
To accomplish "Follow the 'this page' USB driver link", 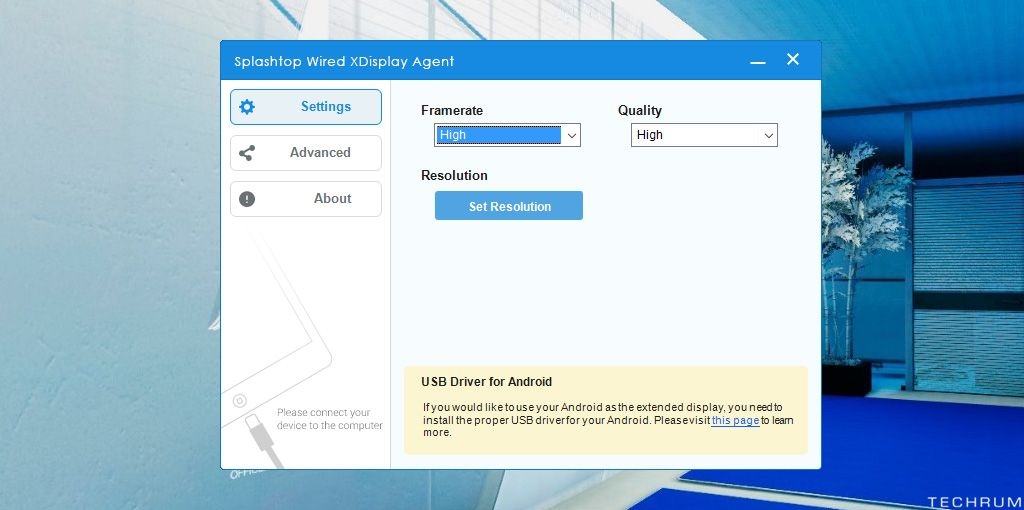I will point(735,421).
